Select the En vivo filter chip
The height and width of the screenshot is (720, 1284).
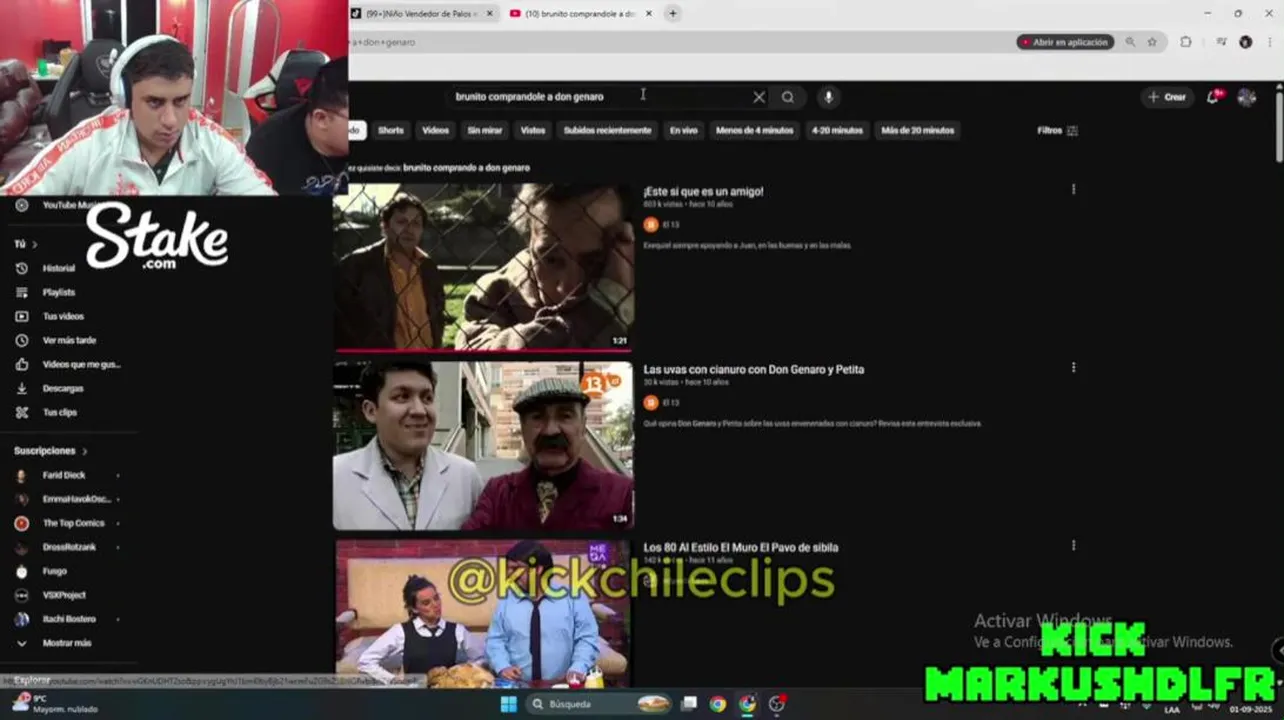[684, 130]
